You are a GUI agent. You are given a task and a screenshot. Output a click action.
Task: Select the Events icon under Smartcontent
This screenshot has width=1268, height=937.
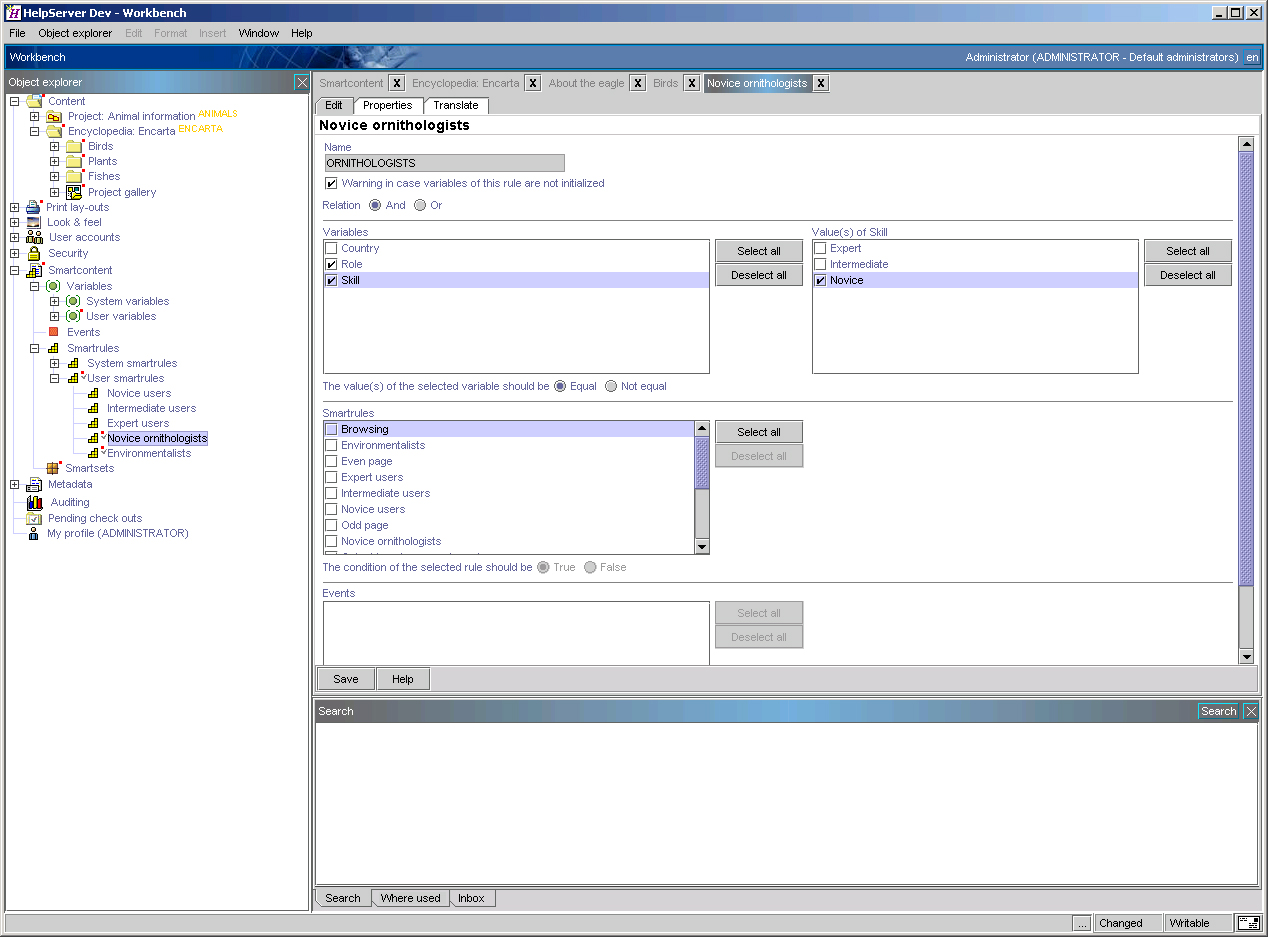[x=52, y=331]
